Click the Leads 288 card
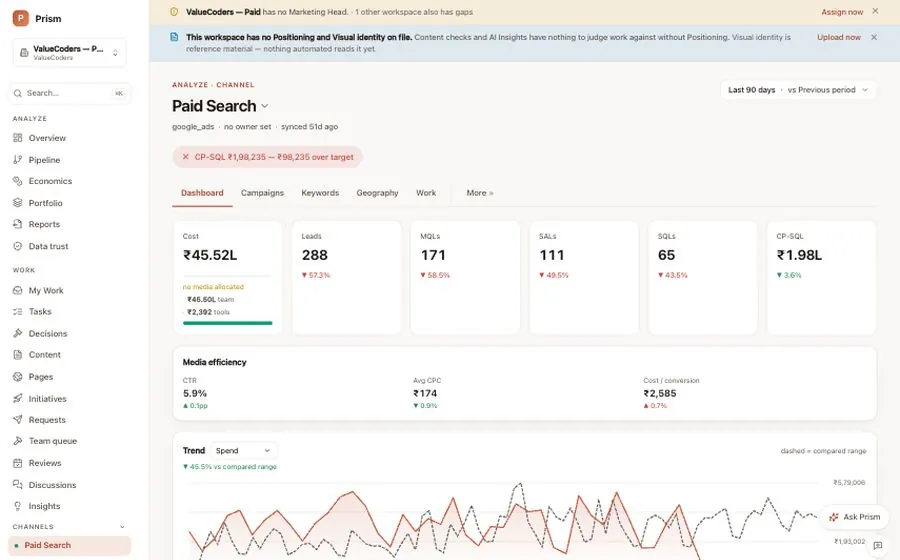This screenshot has height=560, width=900. tap(347, 277)
